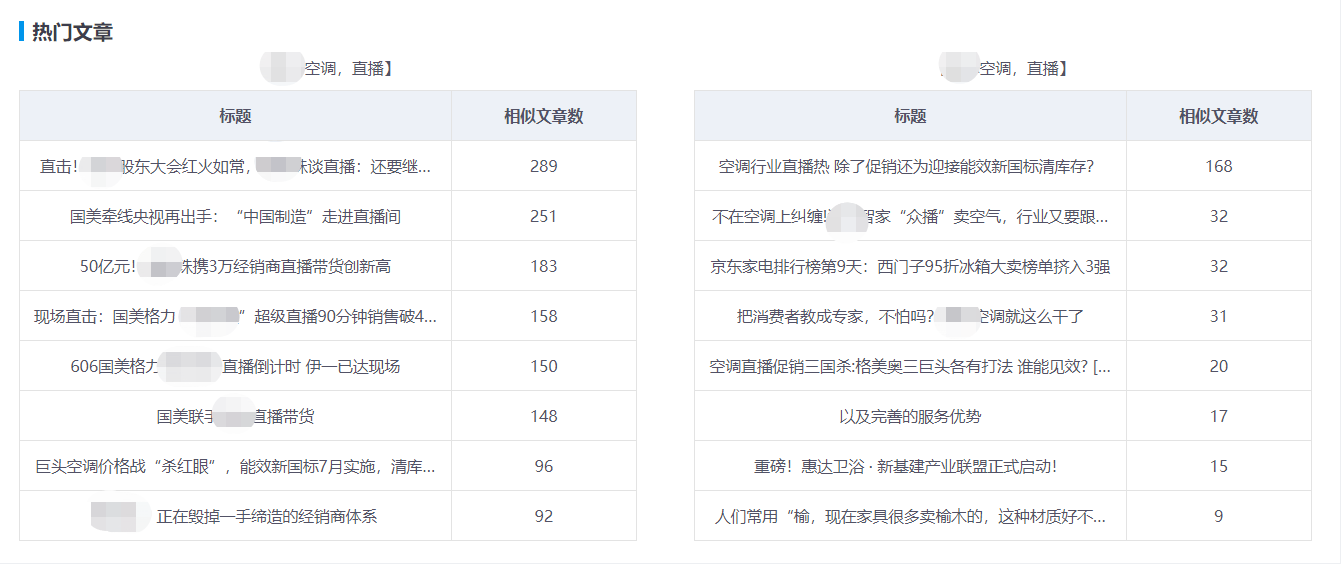Screen dimensions: 1342x568
Task: Select the similar-count value 9
Action: pos(1218,516)
